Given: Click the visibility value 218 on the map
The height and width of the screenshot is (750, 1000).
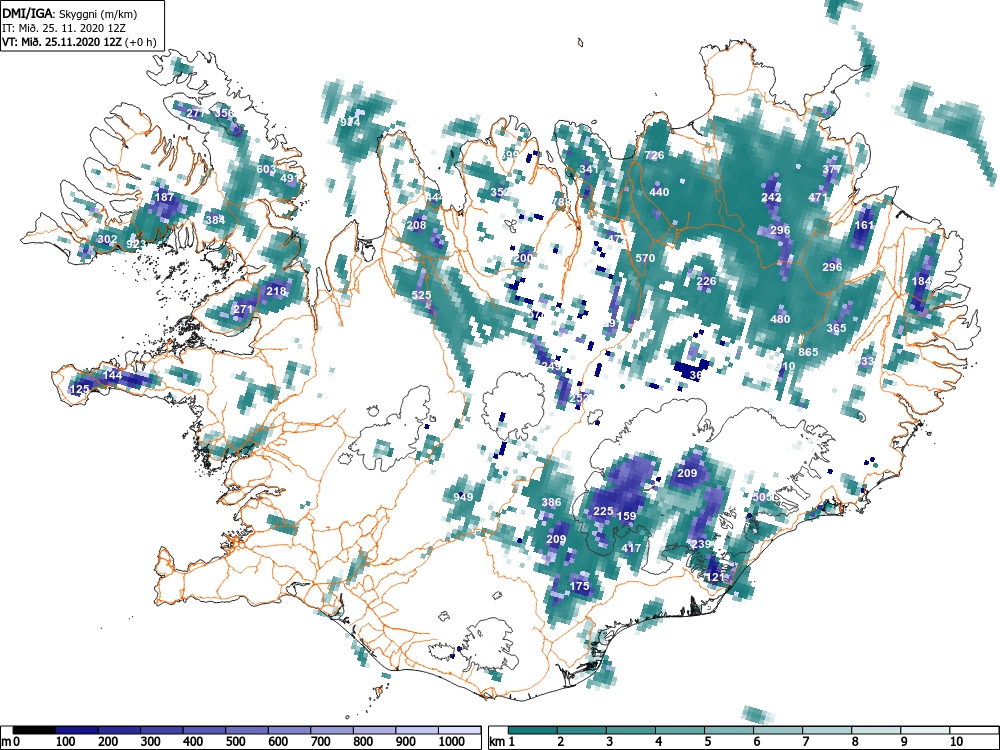Looking at the screenshot, I should point(276,291).
